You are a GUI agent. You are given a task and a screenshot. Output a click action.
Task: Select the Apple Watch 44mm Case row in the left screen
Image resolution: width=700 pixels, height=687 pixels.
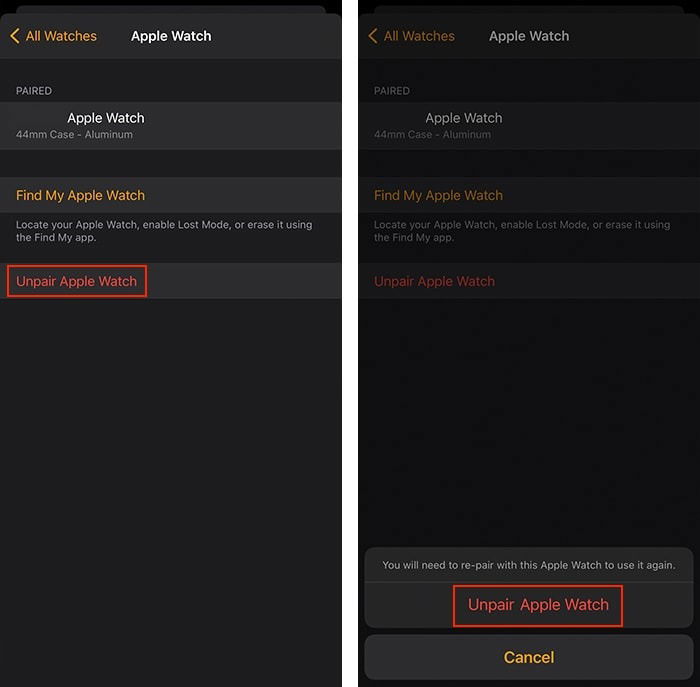click(x=171, y=125)
